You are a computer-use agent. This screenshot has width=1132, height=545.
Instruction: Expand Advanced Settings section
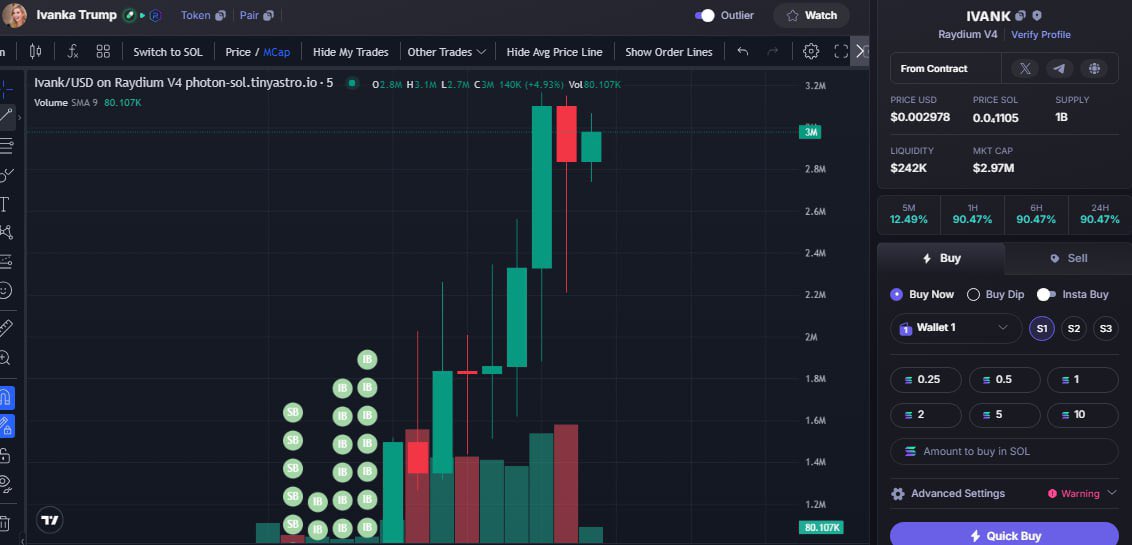[1004, 494]
